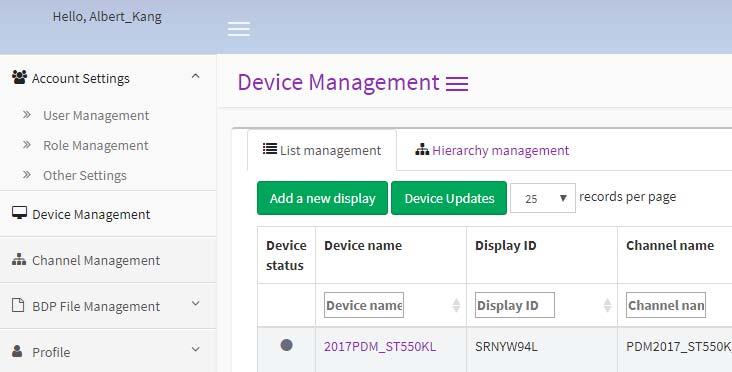Screen dimensions: 732x372
Task: Click the records per page label
Action: [627, 197]
